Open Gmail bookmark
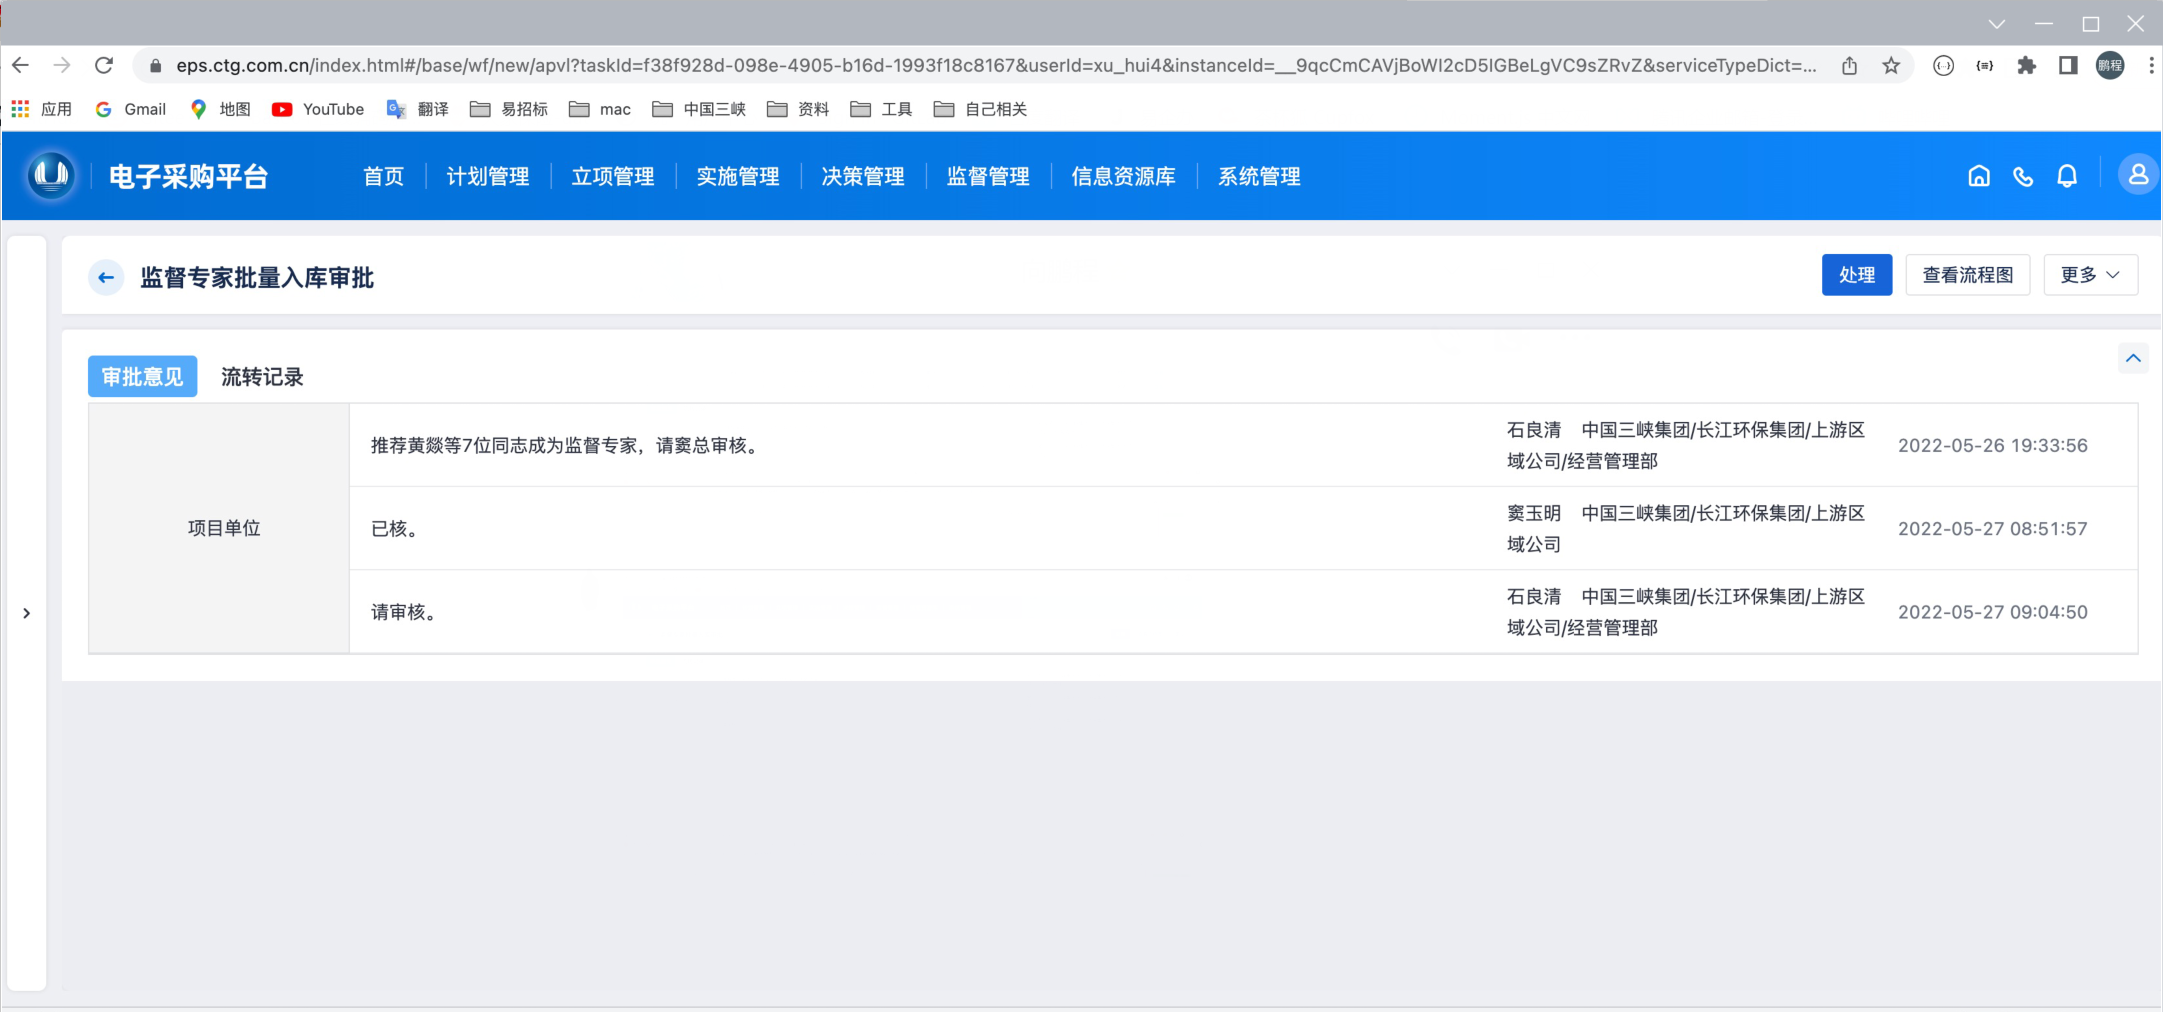 tap(131, 109)
